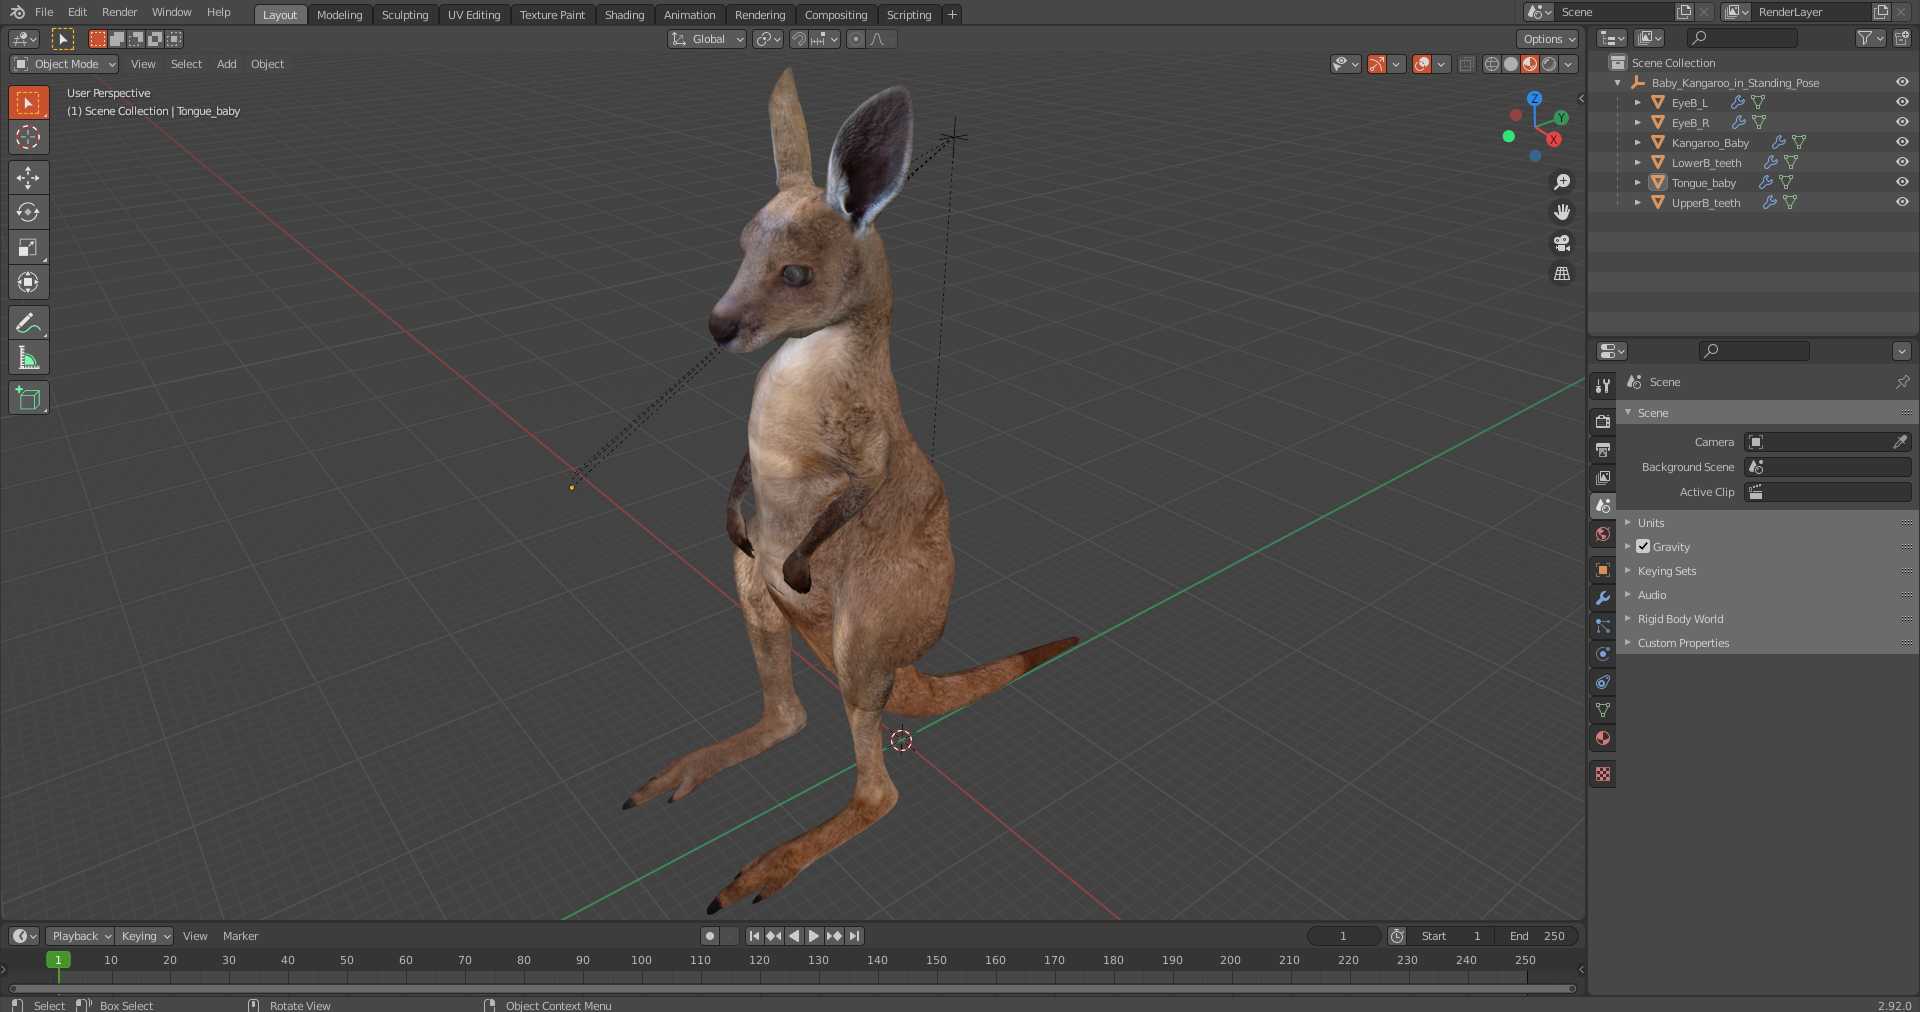Open timeline Marker menu
The height and width of the screenshot is (1012, 1920).
click(x=240, y=936)
